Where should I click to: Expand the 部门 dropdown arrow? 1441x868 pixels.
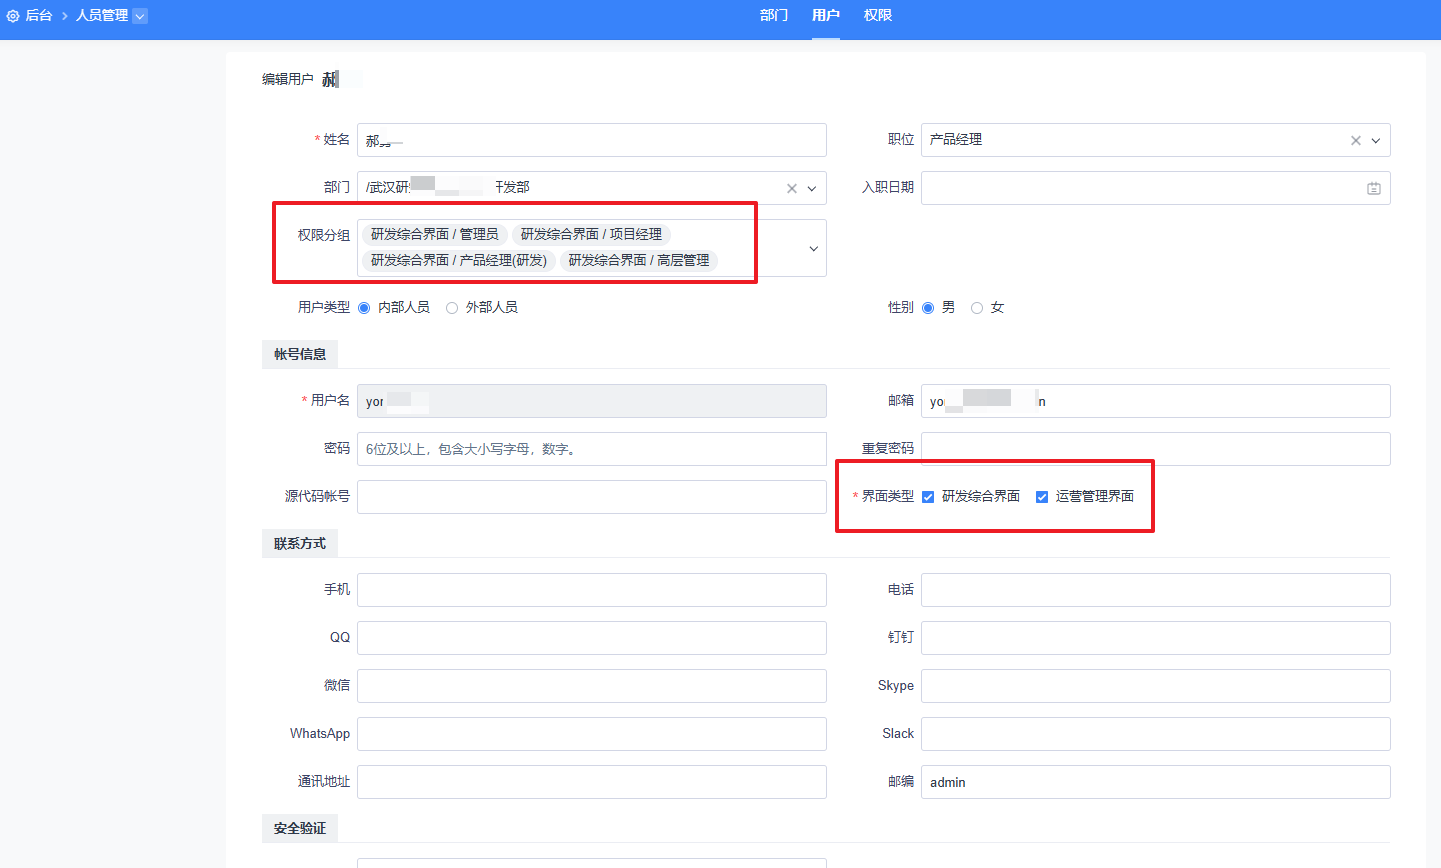coord(812,189)
